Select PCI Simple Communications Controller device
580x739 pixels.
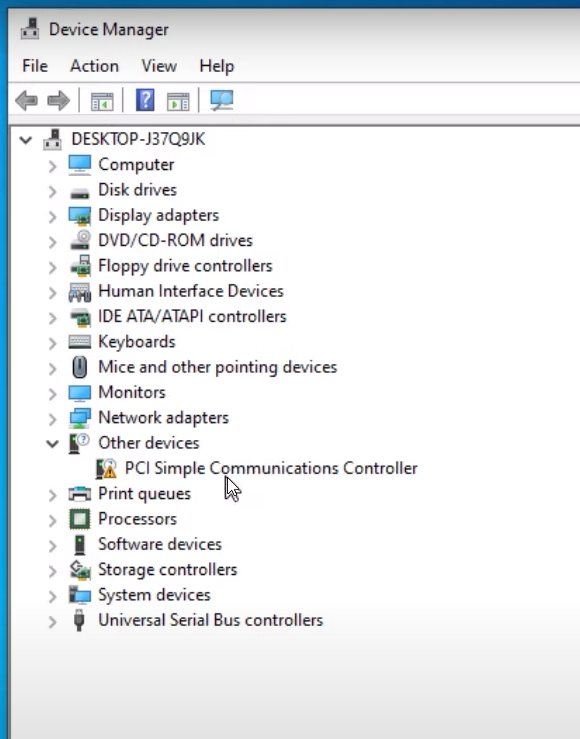pyautogui.click(x=271, y=468)
